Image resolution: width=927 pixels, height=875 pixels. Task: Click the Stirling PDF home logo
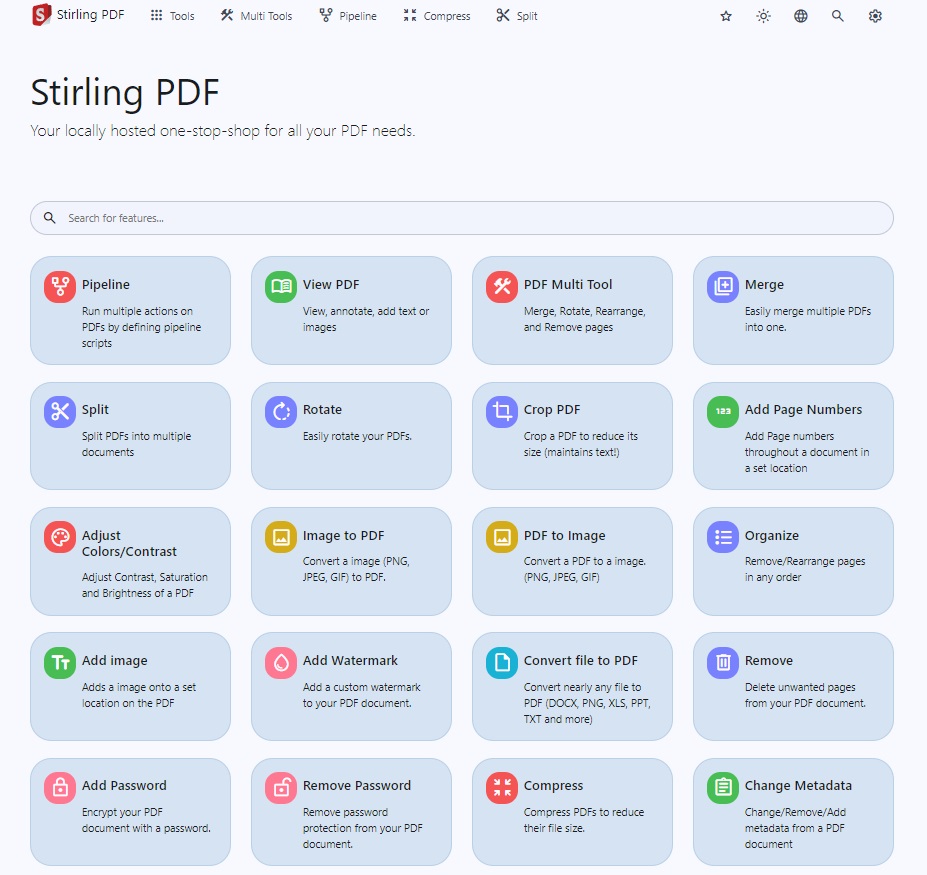(77, 15)
